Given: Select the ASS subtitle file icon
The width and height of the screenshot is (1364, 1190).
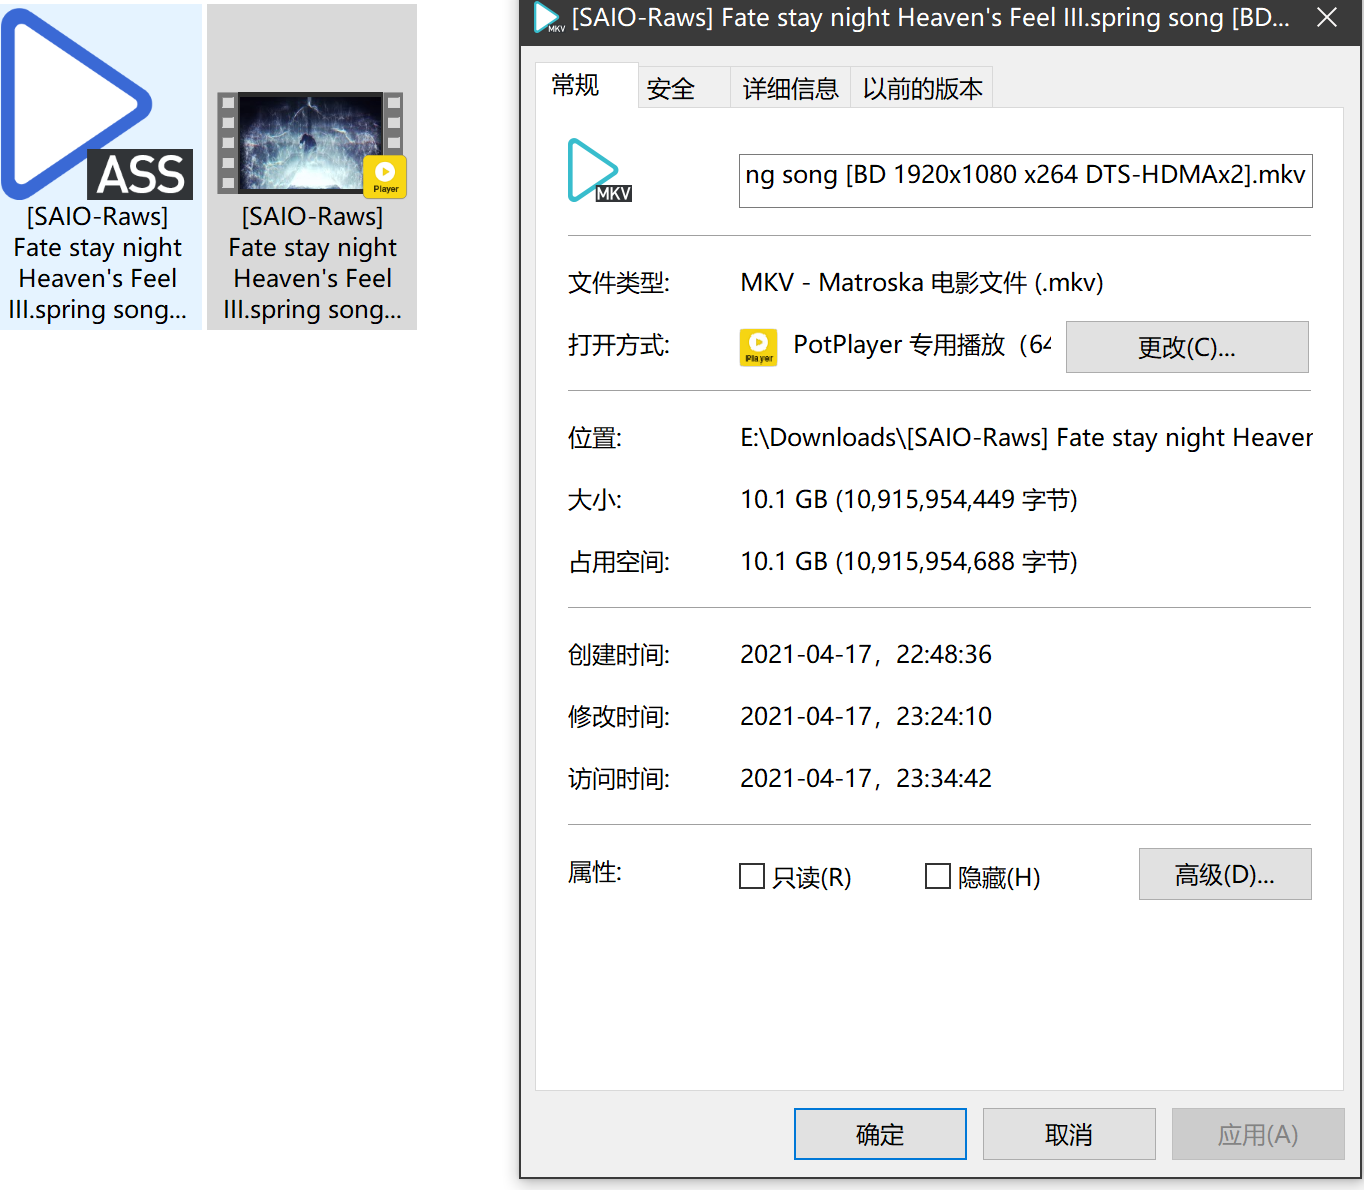Looking at the screenshot, I should [97, 104].
